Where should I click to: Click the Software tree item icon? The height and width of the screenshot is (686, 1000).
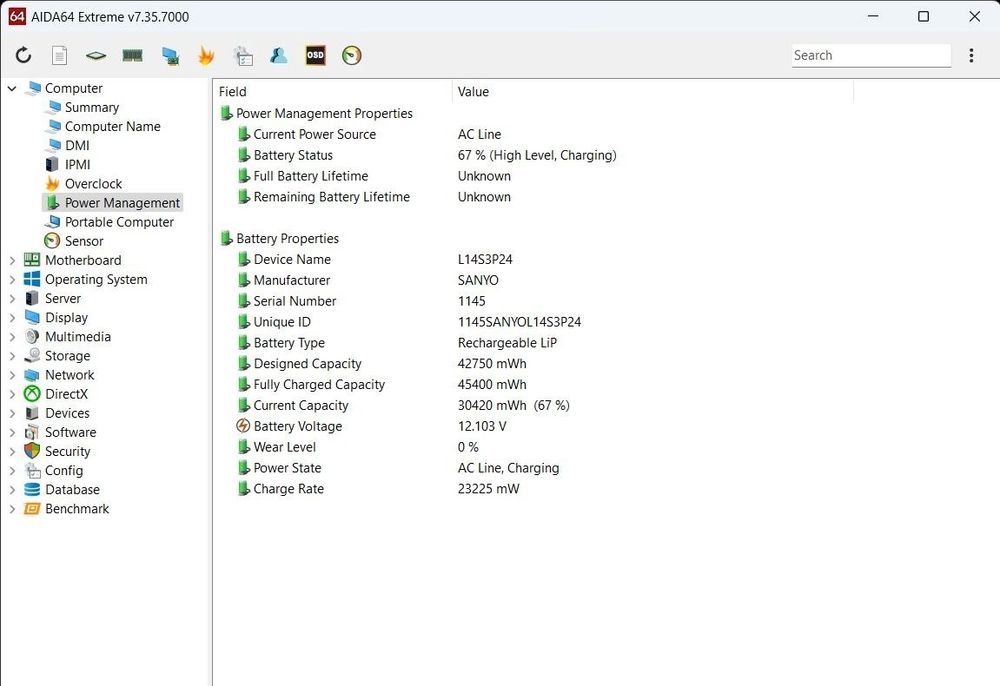coord(32,432)
